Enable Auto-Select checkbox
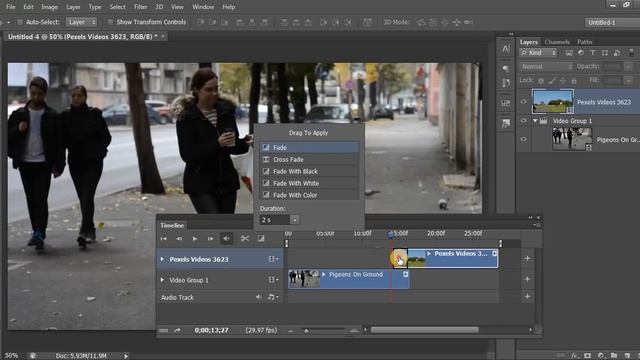This screenshot has width=640, height=360. [20, 22]
